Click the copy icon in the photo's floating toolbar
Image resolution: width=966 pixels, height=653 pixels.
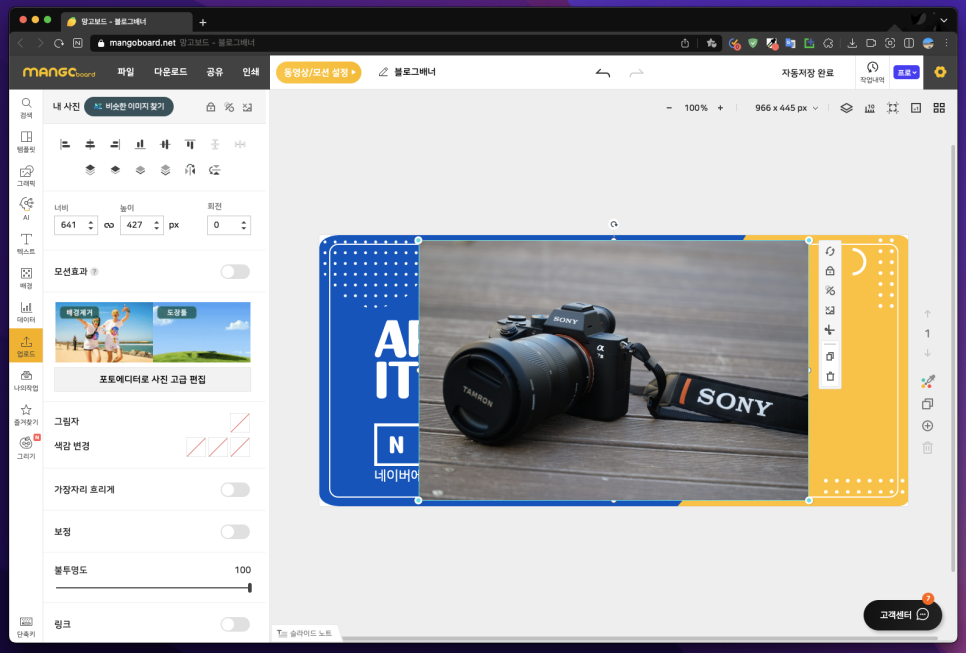point(830,356)
